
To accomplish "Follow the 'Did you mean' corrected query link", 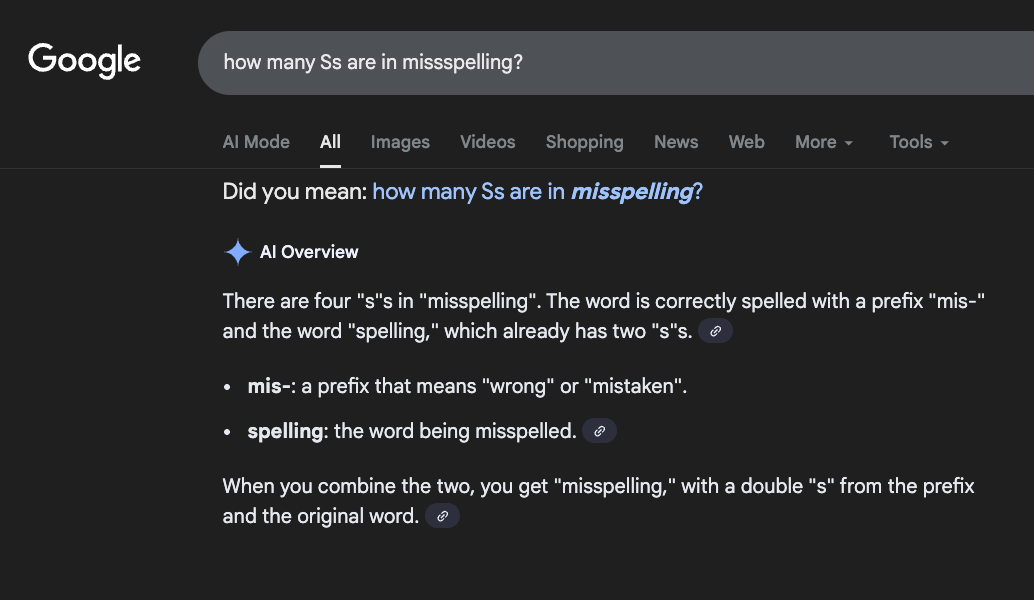I will (x=537, y=191).
